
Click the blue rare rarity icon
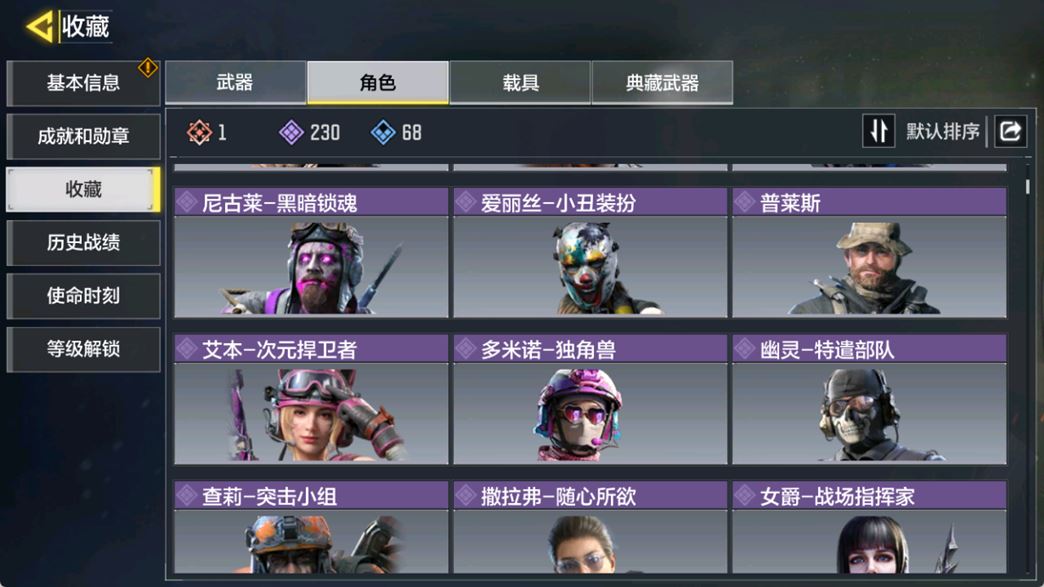[x=383, y=132]
